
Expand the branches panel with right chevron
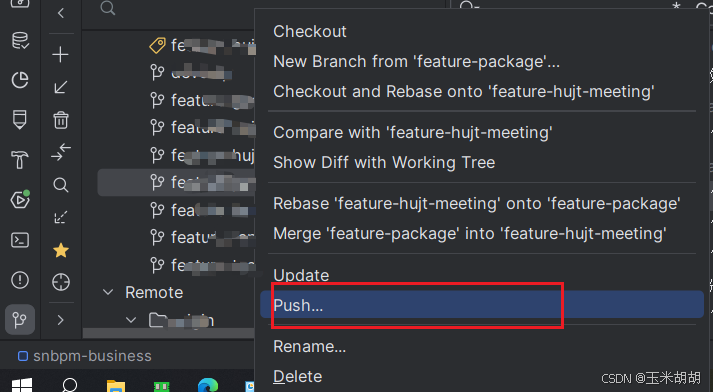[x=60, y=320]
